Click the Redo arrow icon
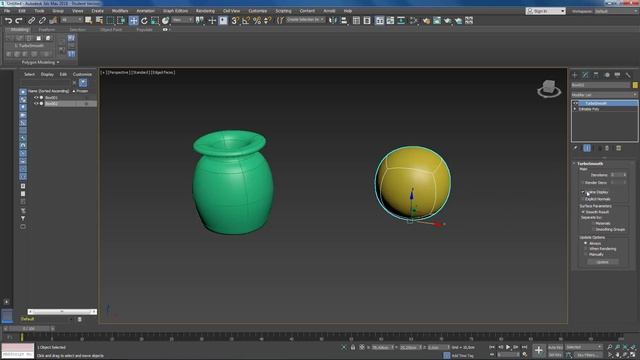This screenshot has height=360, width=640. pyautogui.click(x=19, y=20)
